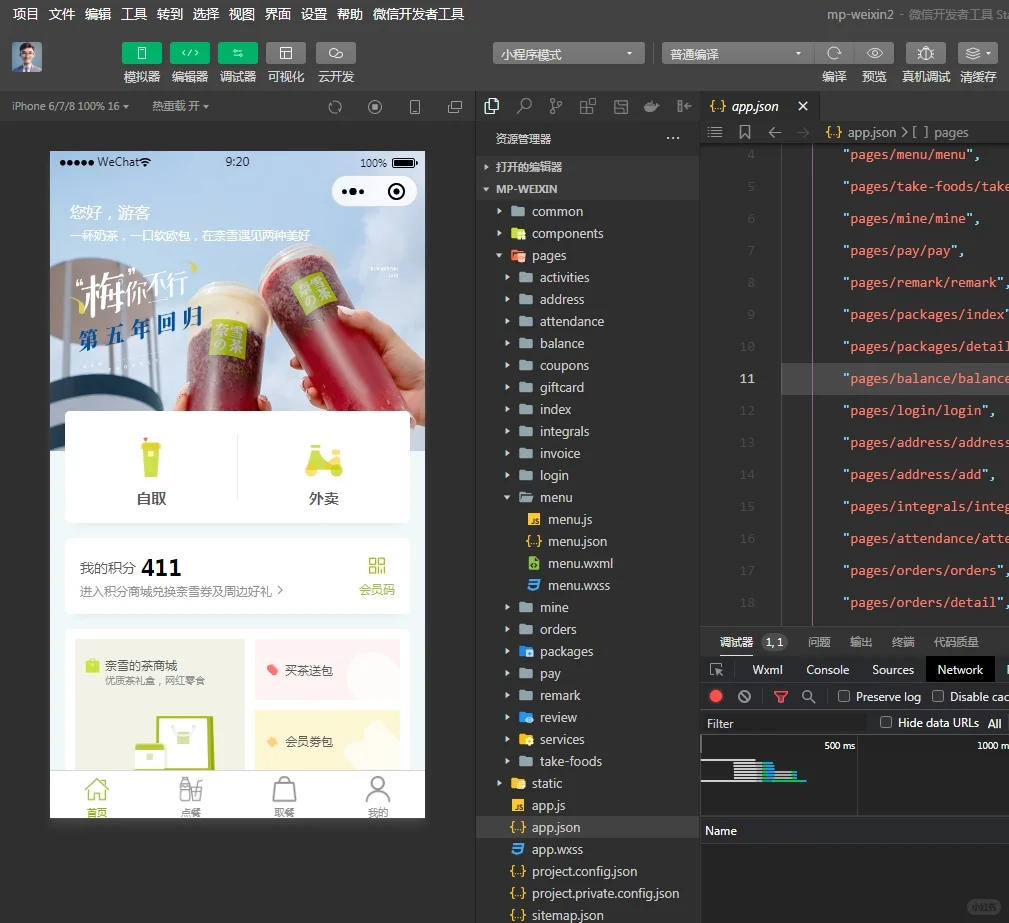Open the clear cache (清缓存) menu

978,53
